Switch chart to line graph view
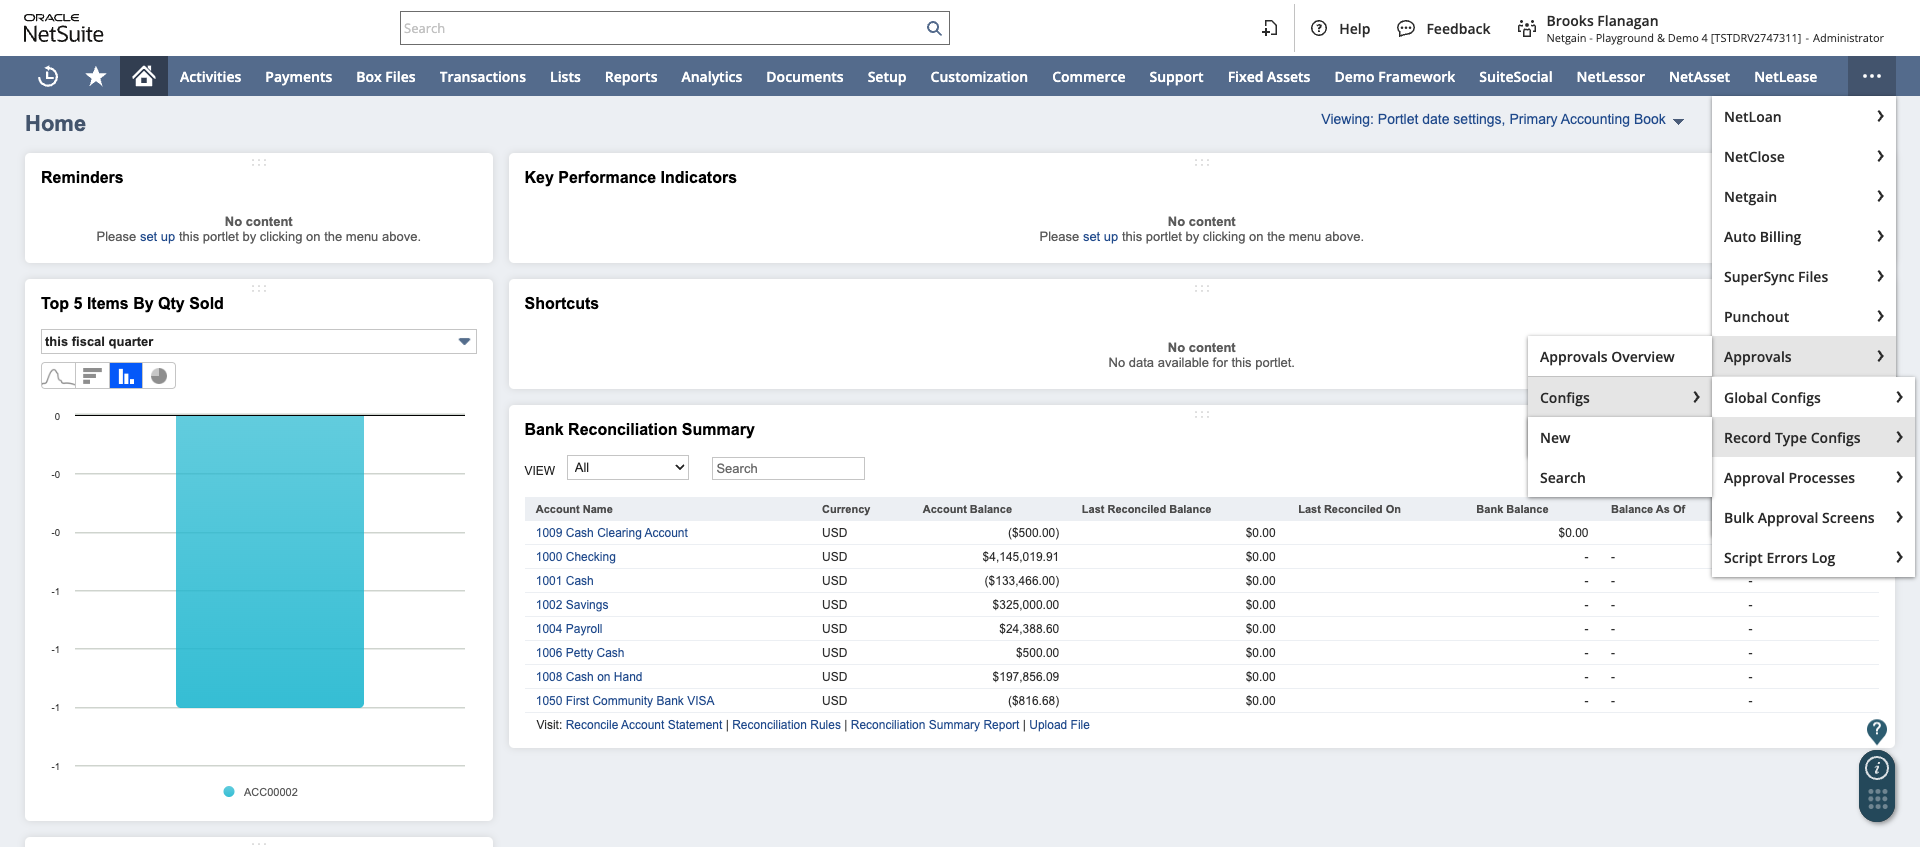The width and height of the screenshot is (1920, 847). (x=58, y=376)
